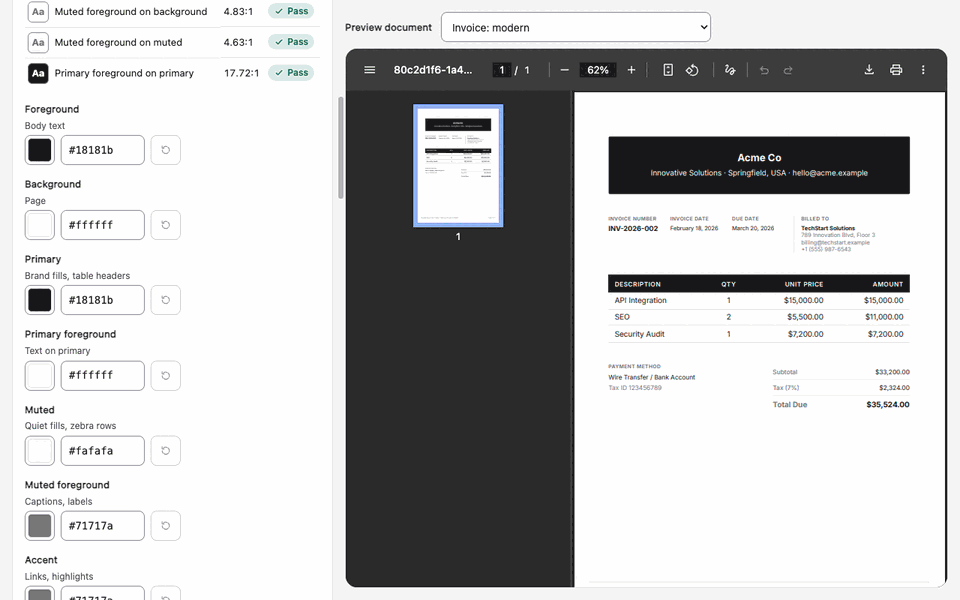Zoom in with the plus icon
This screenshot has height=600, width=960.
point(631,70)
